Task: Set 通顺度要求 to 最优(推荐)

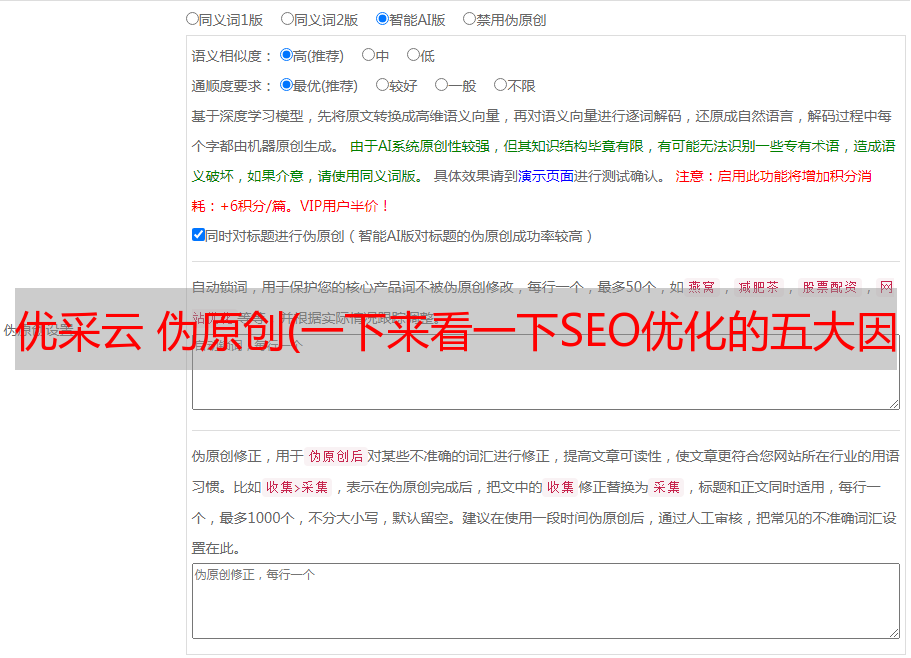Action: (286, 85)
